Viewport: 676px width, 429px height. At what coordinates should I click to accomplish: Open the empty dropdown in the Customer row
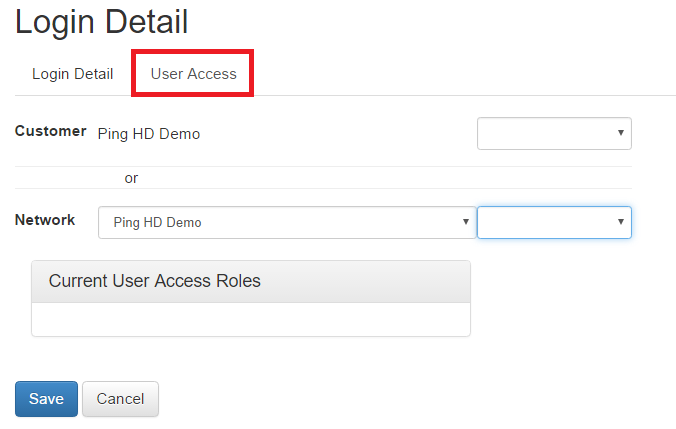click(x=554, y=133)
